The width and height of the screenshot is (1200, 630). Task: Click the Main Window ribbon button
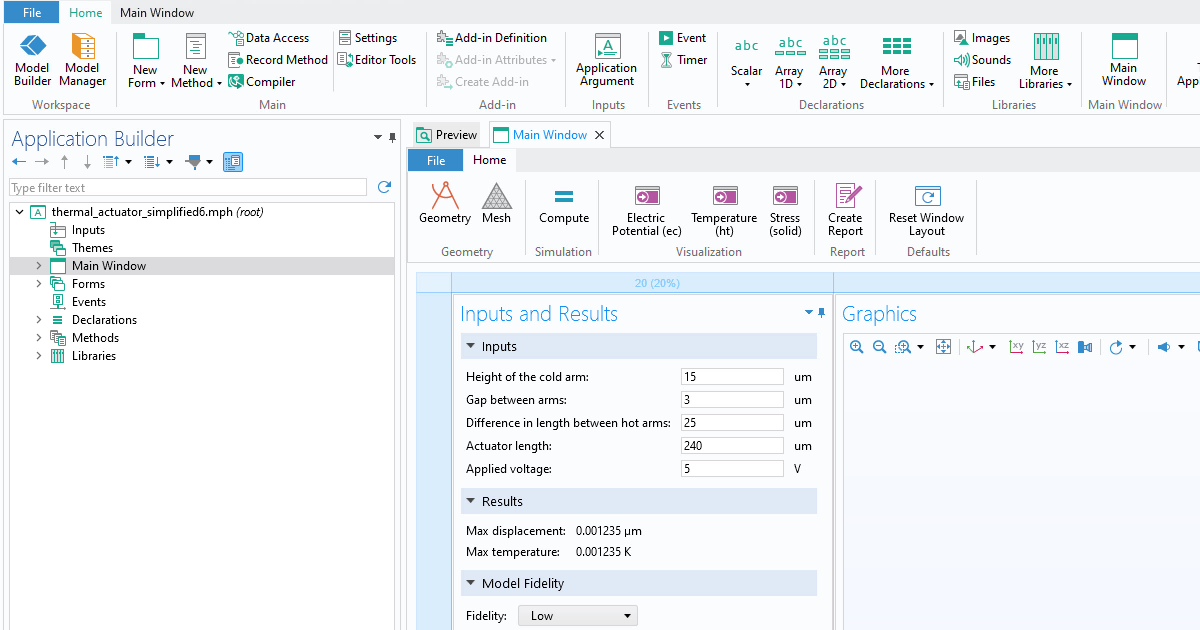[1124, 60]
